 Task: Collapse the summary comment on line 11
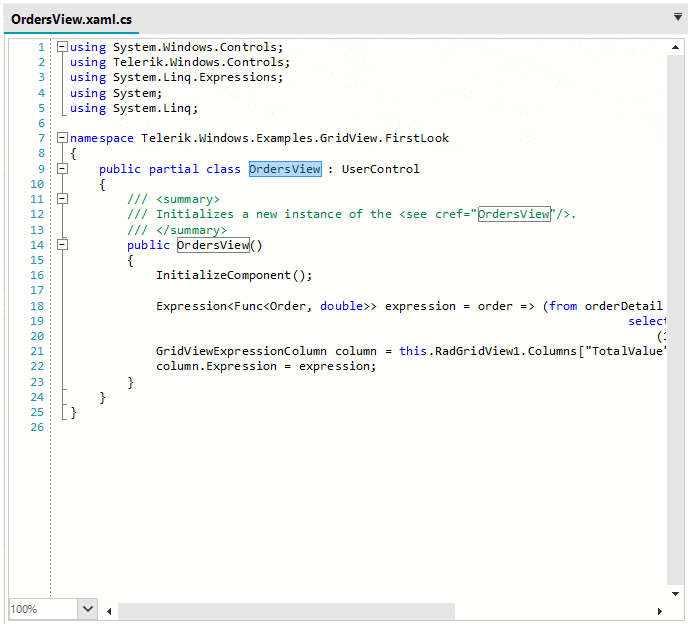(x=63, y=199)
